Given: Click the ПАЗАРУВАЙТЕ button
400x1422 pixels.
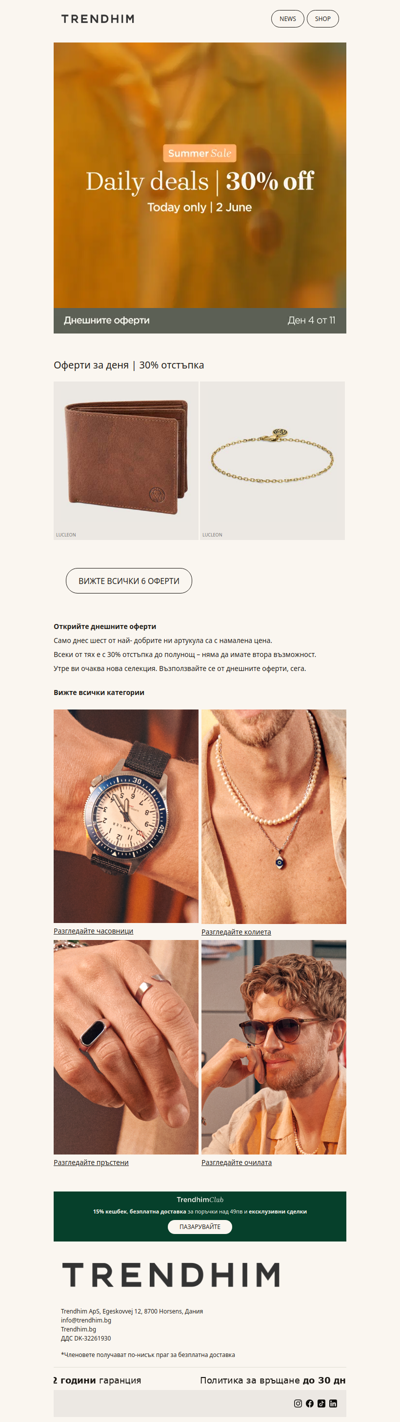Looking at the screenshot, I should click(x=200, y=1227).
